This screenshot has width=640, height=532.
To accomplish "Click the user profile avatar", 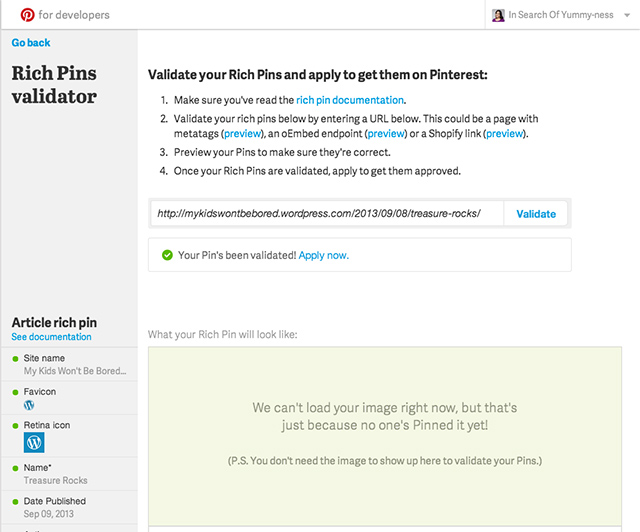I will 498,15.
